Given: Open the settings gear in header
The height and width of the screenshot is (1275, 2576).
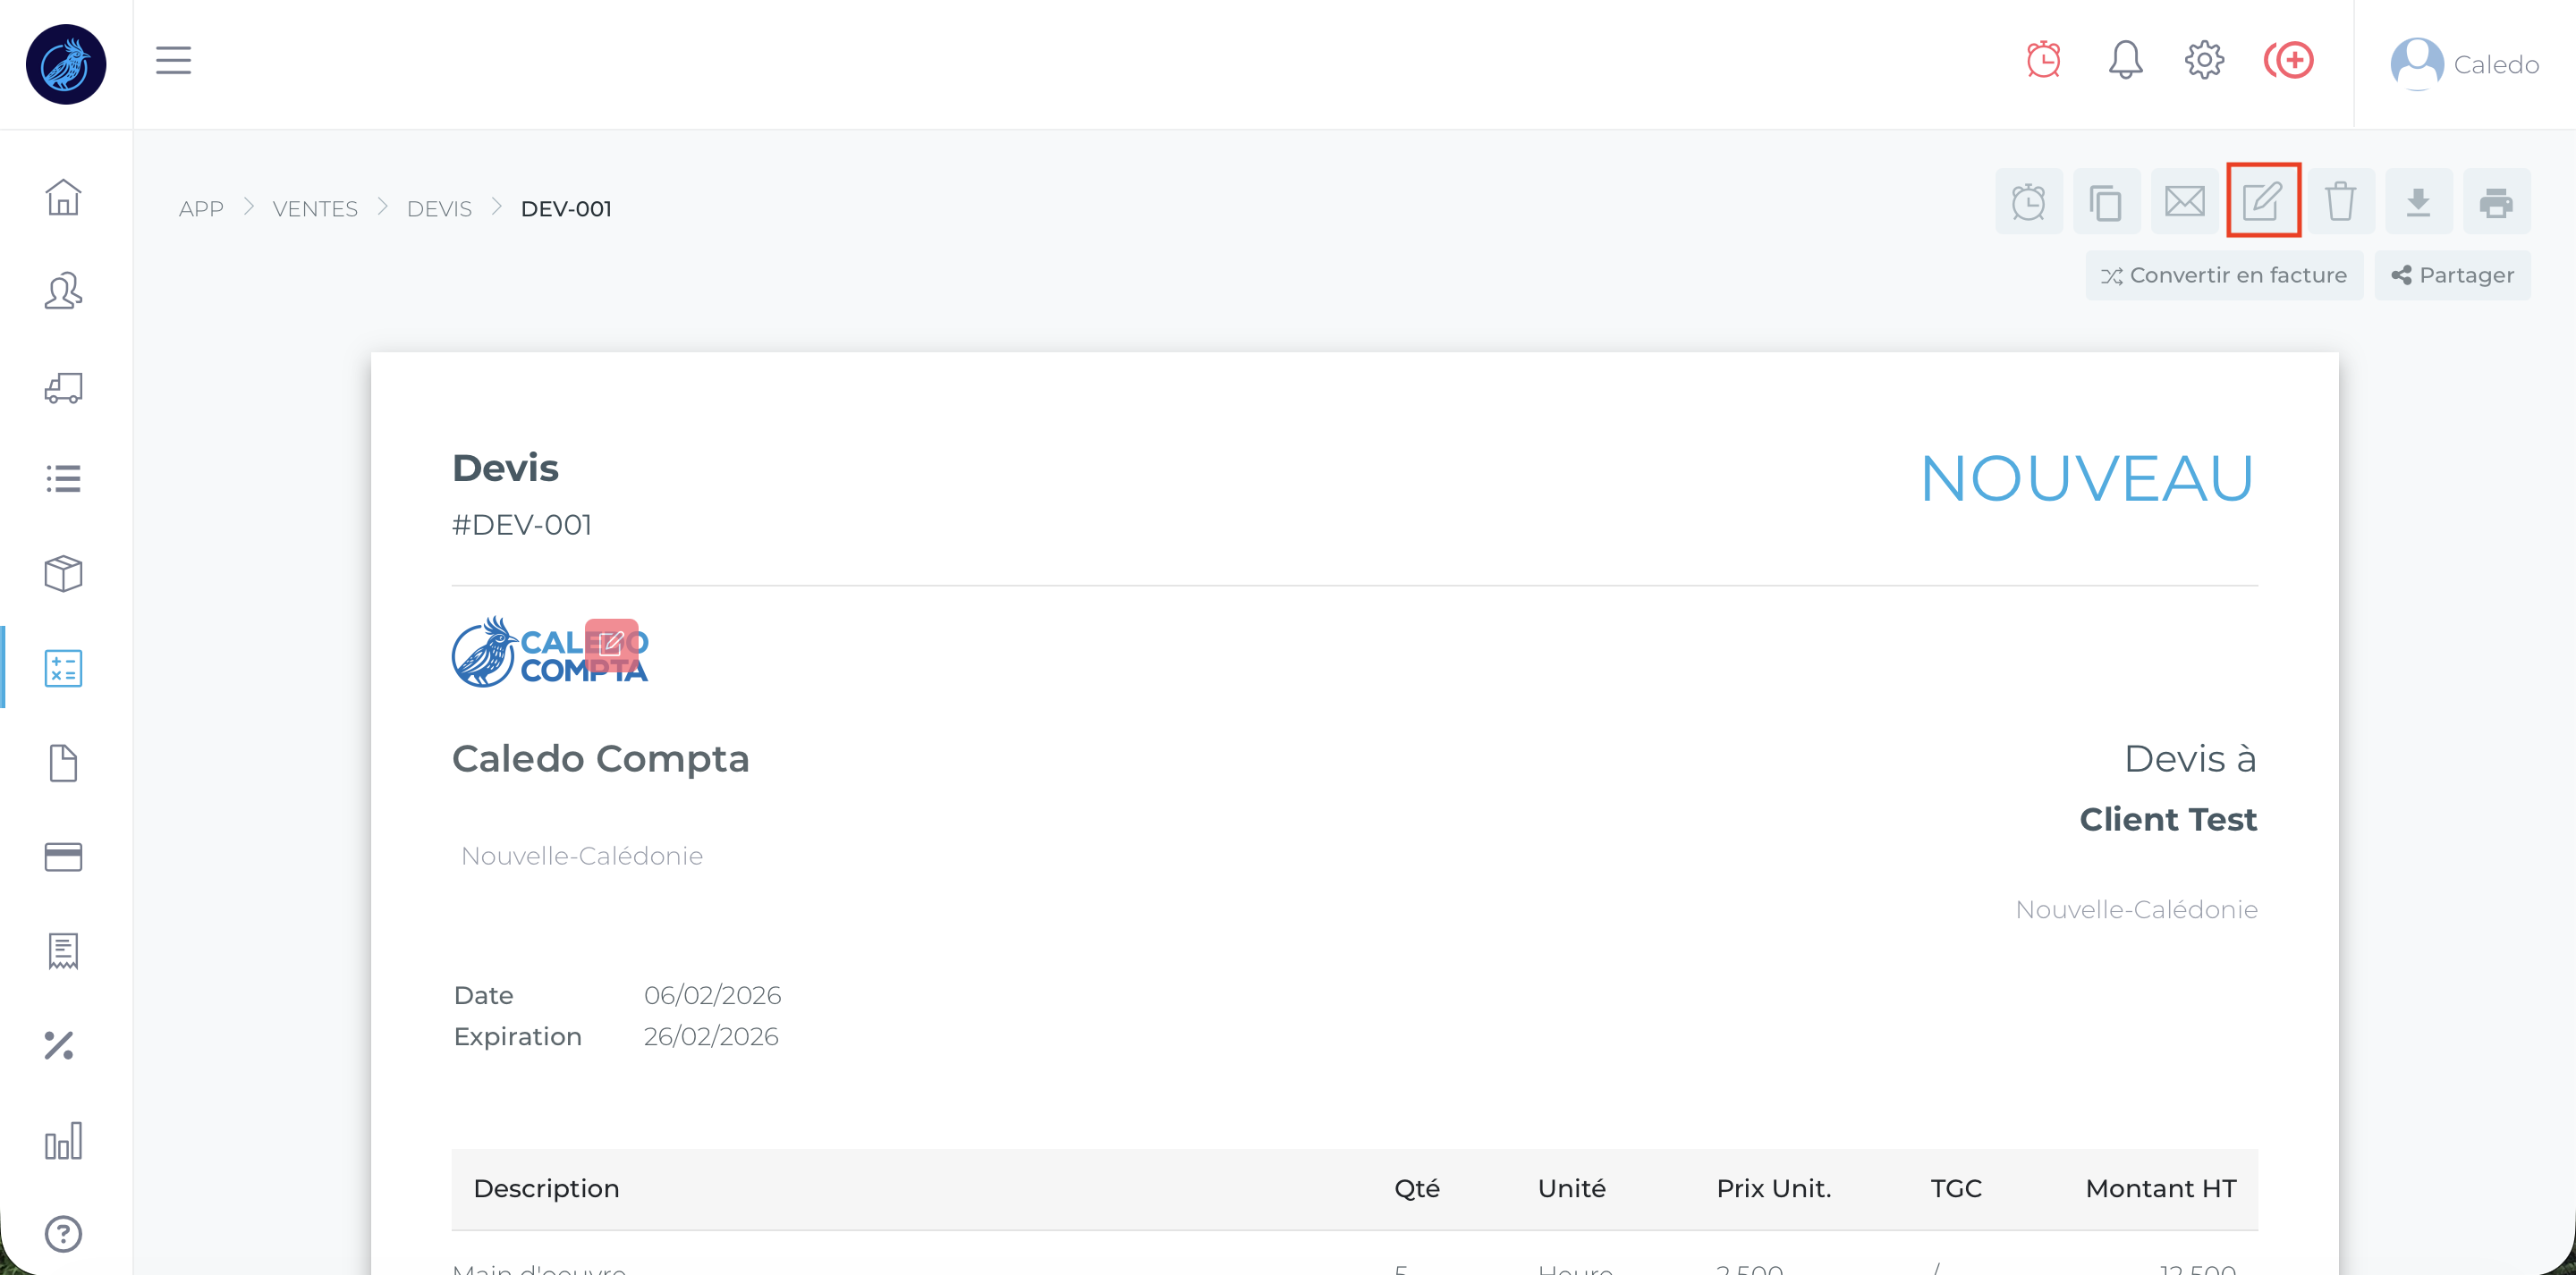Looking at the screenshot, I should click(x=2204, y=60).
